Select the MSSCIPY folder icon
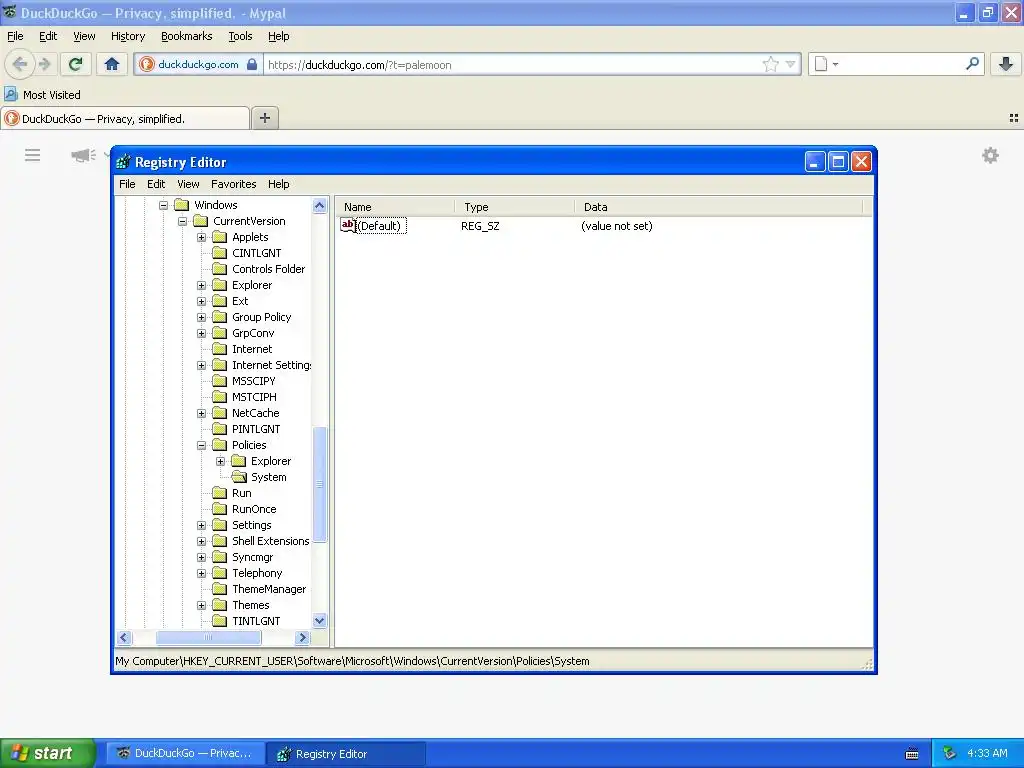This screenshot has height=768, width=1024. point(220,381)
